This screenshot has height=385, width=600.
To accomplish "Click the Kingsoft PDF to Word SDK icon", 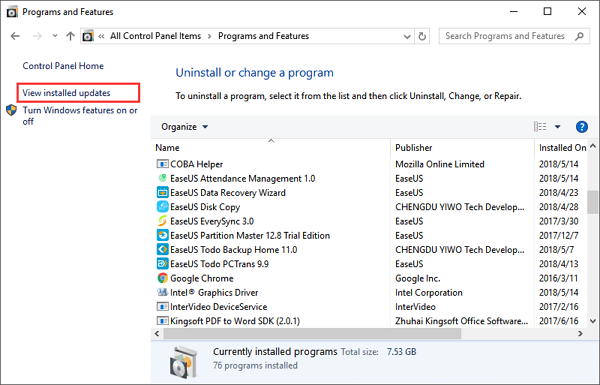I will click(162, 321).
